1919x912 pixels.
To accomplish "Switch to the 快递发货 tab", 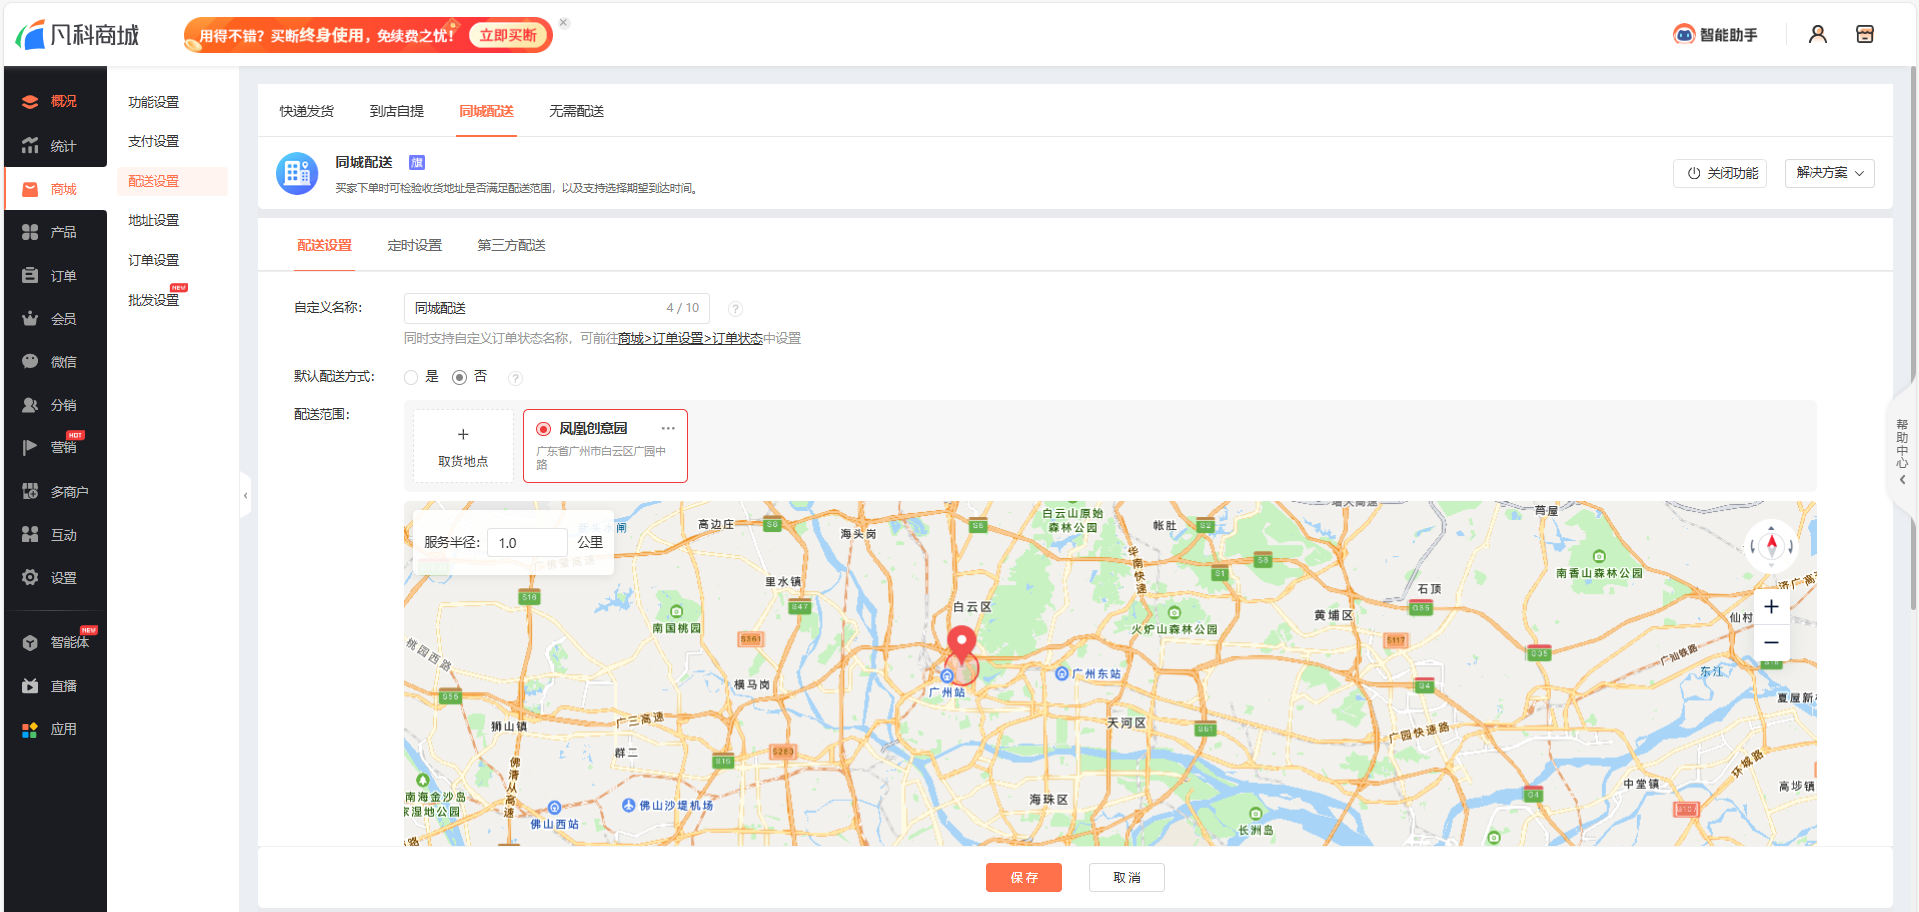I will pyautogui.click(x=307, y=111).
